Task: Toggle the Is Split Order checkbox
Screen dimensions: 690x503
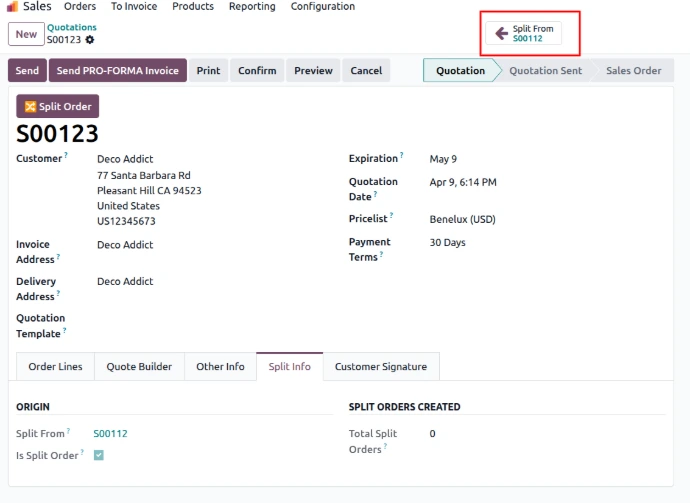Action: 99,455
